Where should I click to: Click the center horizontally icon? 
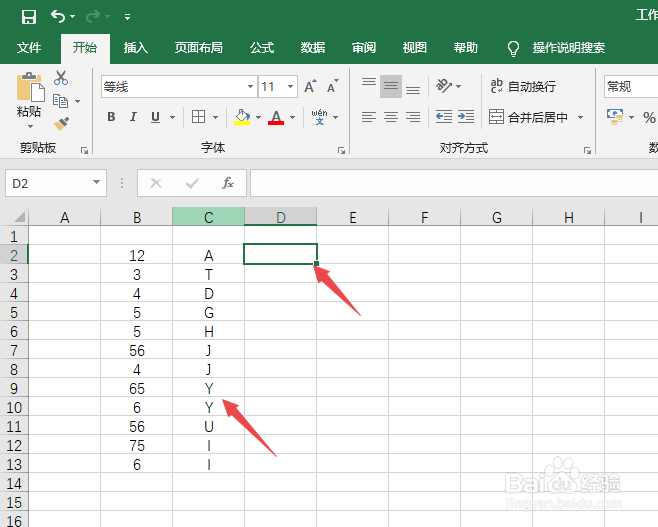[391, 117]
